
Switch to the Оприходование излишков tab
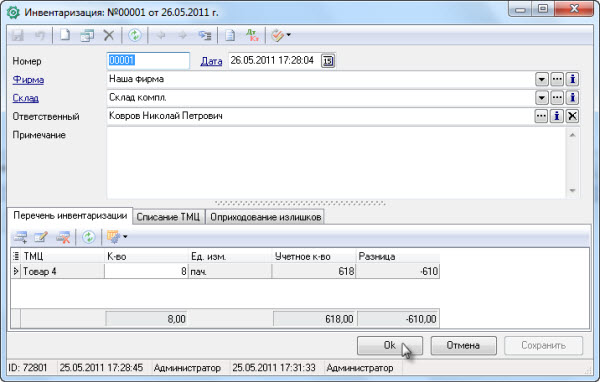click(x=265, y=217)
